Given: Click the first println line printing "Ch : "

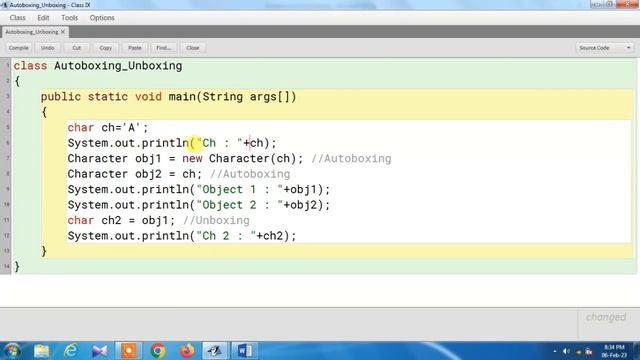Looking at the screenshot, I should pyautogui.click(x=172, y=143).
